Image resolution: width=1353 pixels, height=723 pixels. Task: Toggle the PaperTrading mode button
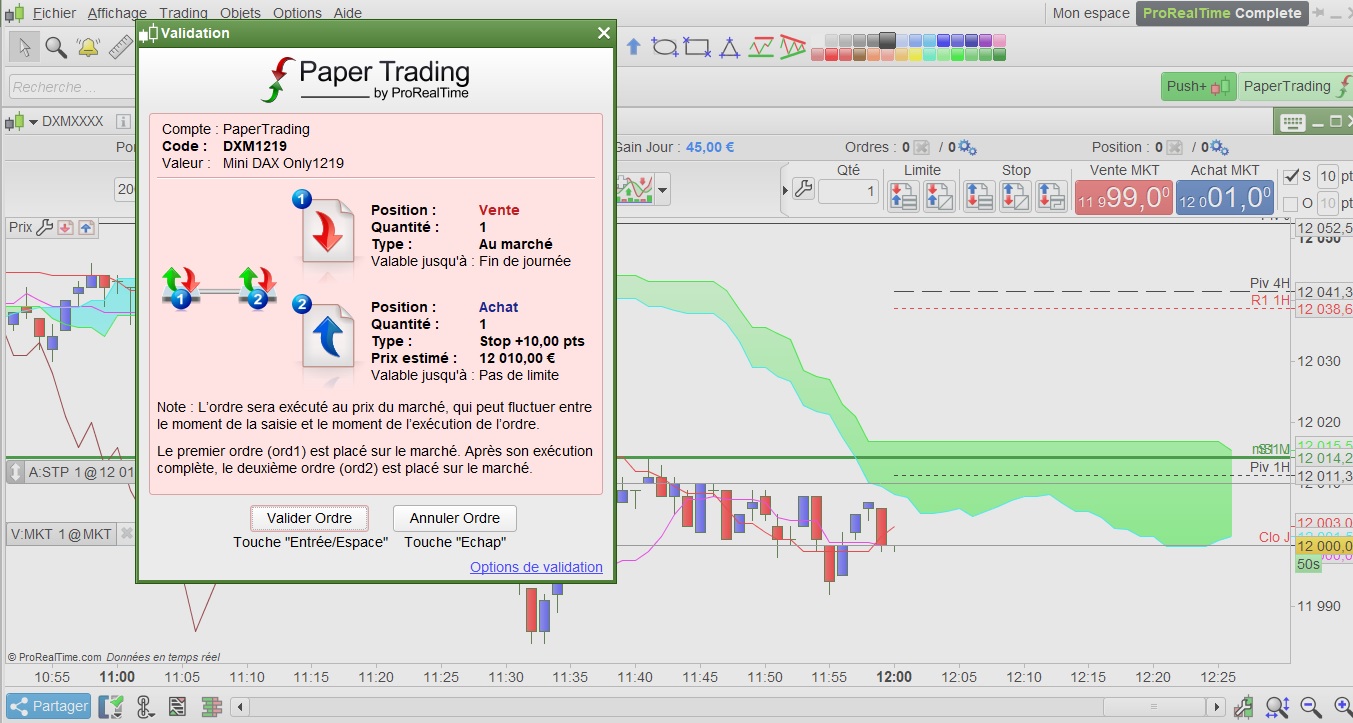pos(1296,86)
